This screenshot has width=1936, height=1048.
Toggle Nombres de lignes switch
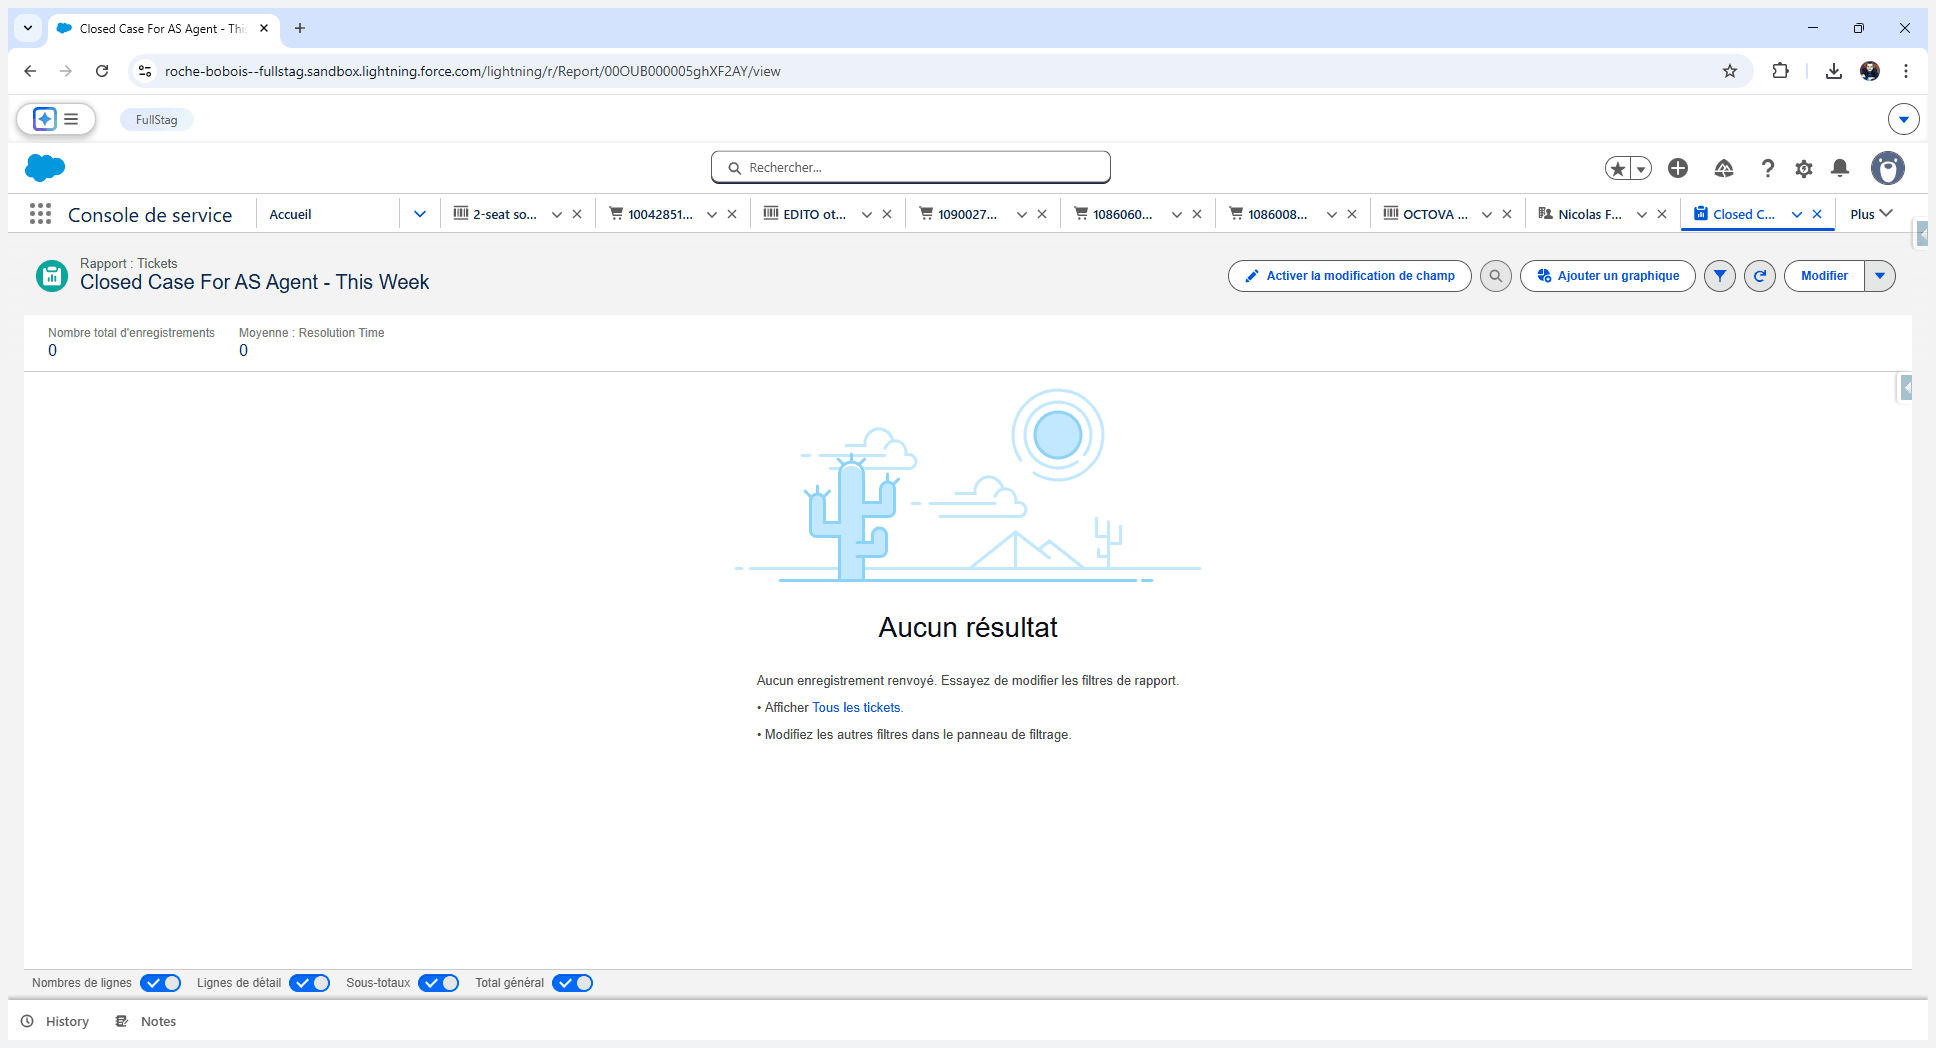(x=161, y=983)
